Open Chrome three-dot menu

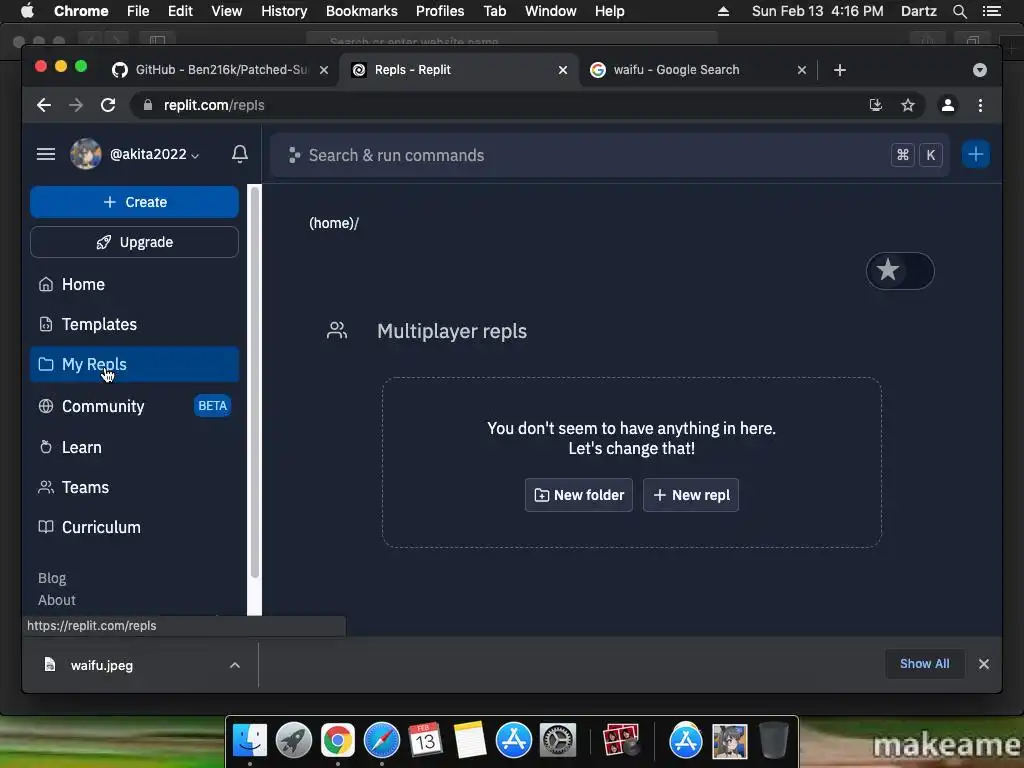[980, 105]
